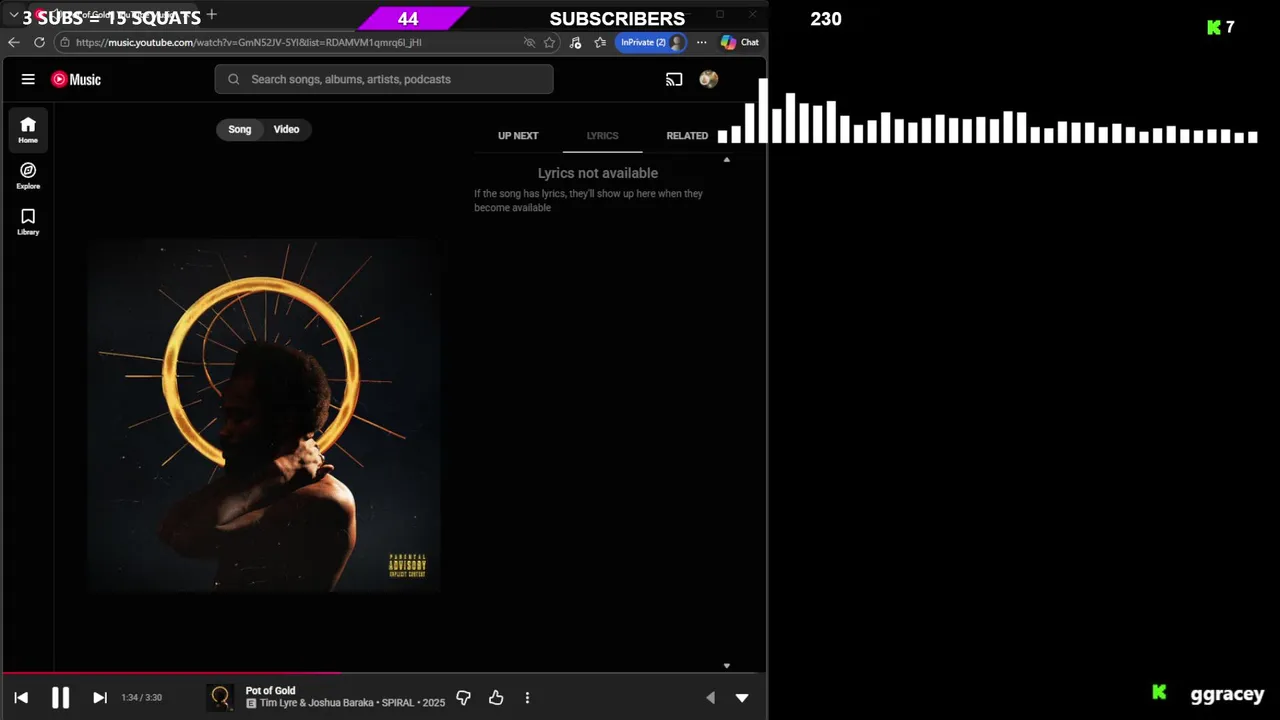Open the tab actions dropdown chevron
This screenshot has width=1280, height=720.
14,16
